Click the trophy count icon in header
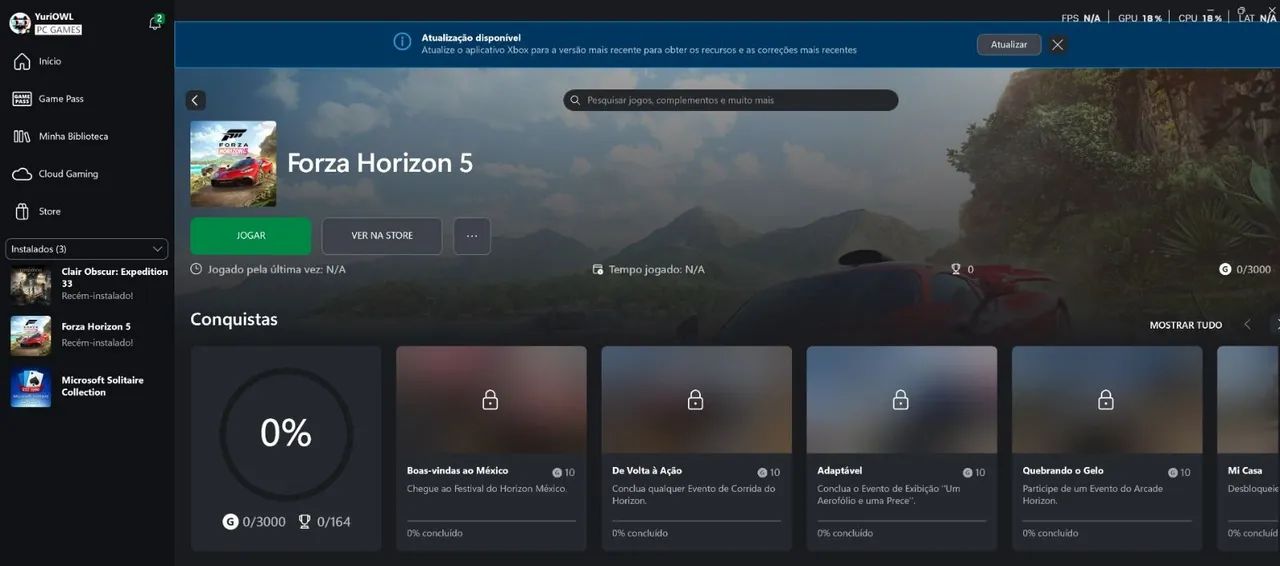The image size is (1280, 566). (x=956, y=269)
